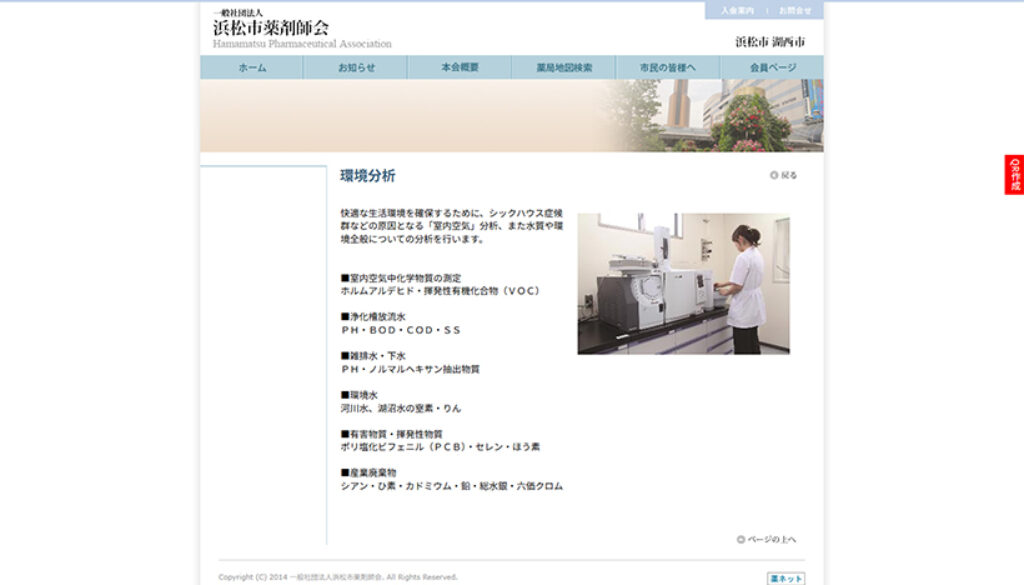Open the ホーム navigation tab
The height and width of the screenshot is (585, 1024).
click(x=251, y=67)
